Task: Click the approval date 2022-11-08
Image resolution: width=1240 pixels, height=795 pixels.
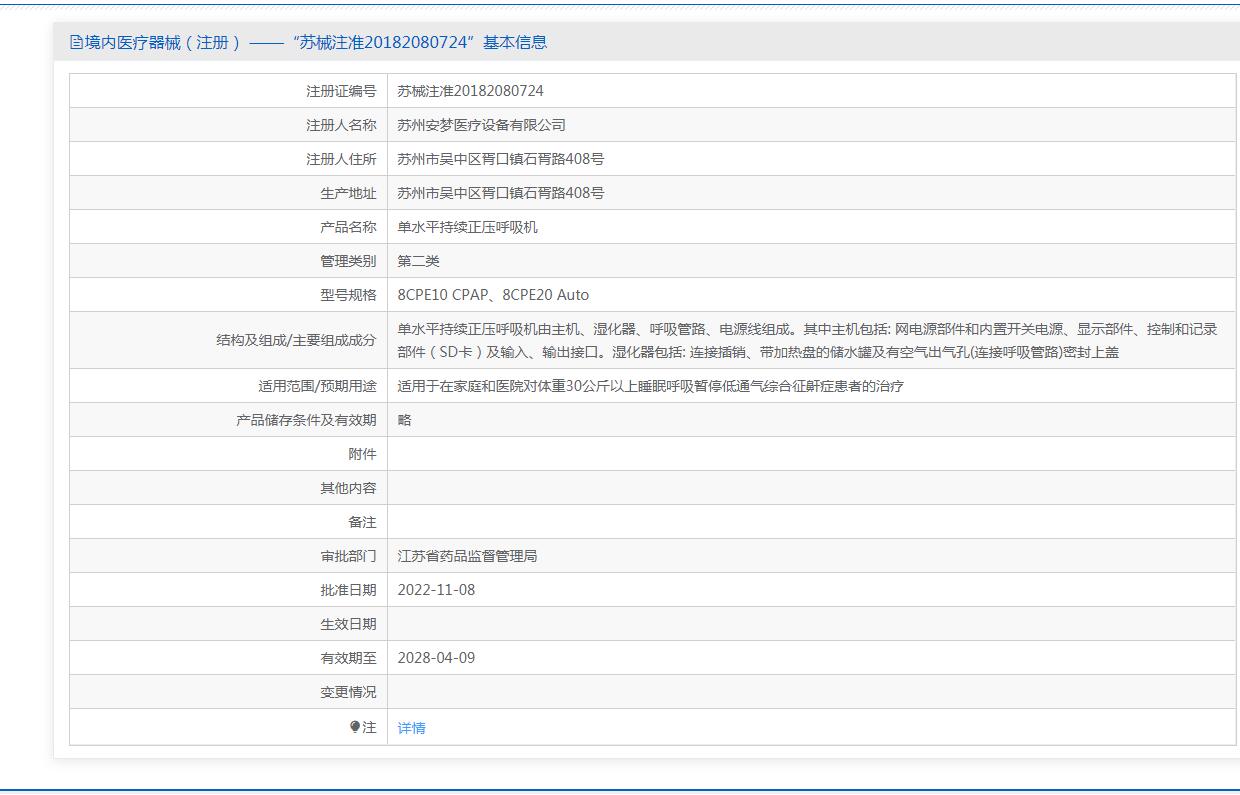Action: point(436,590)
